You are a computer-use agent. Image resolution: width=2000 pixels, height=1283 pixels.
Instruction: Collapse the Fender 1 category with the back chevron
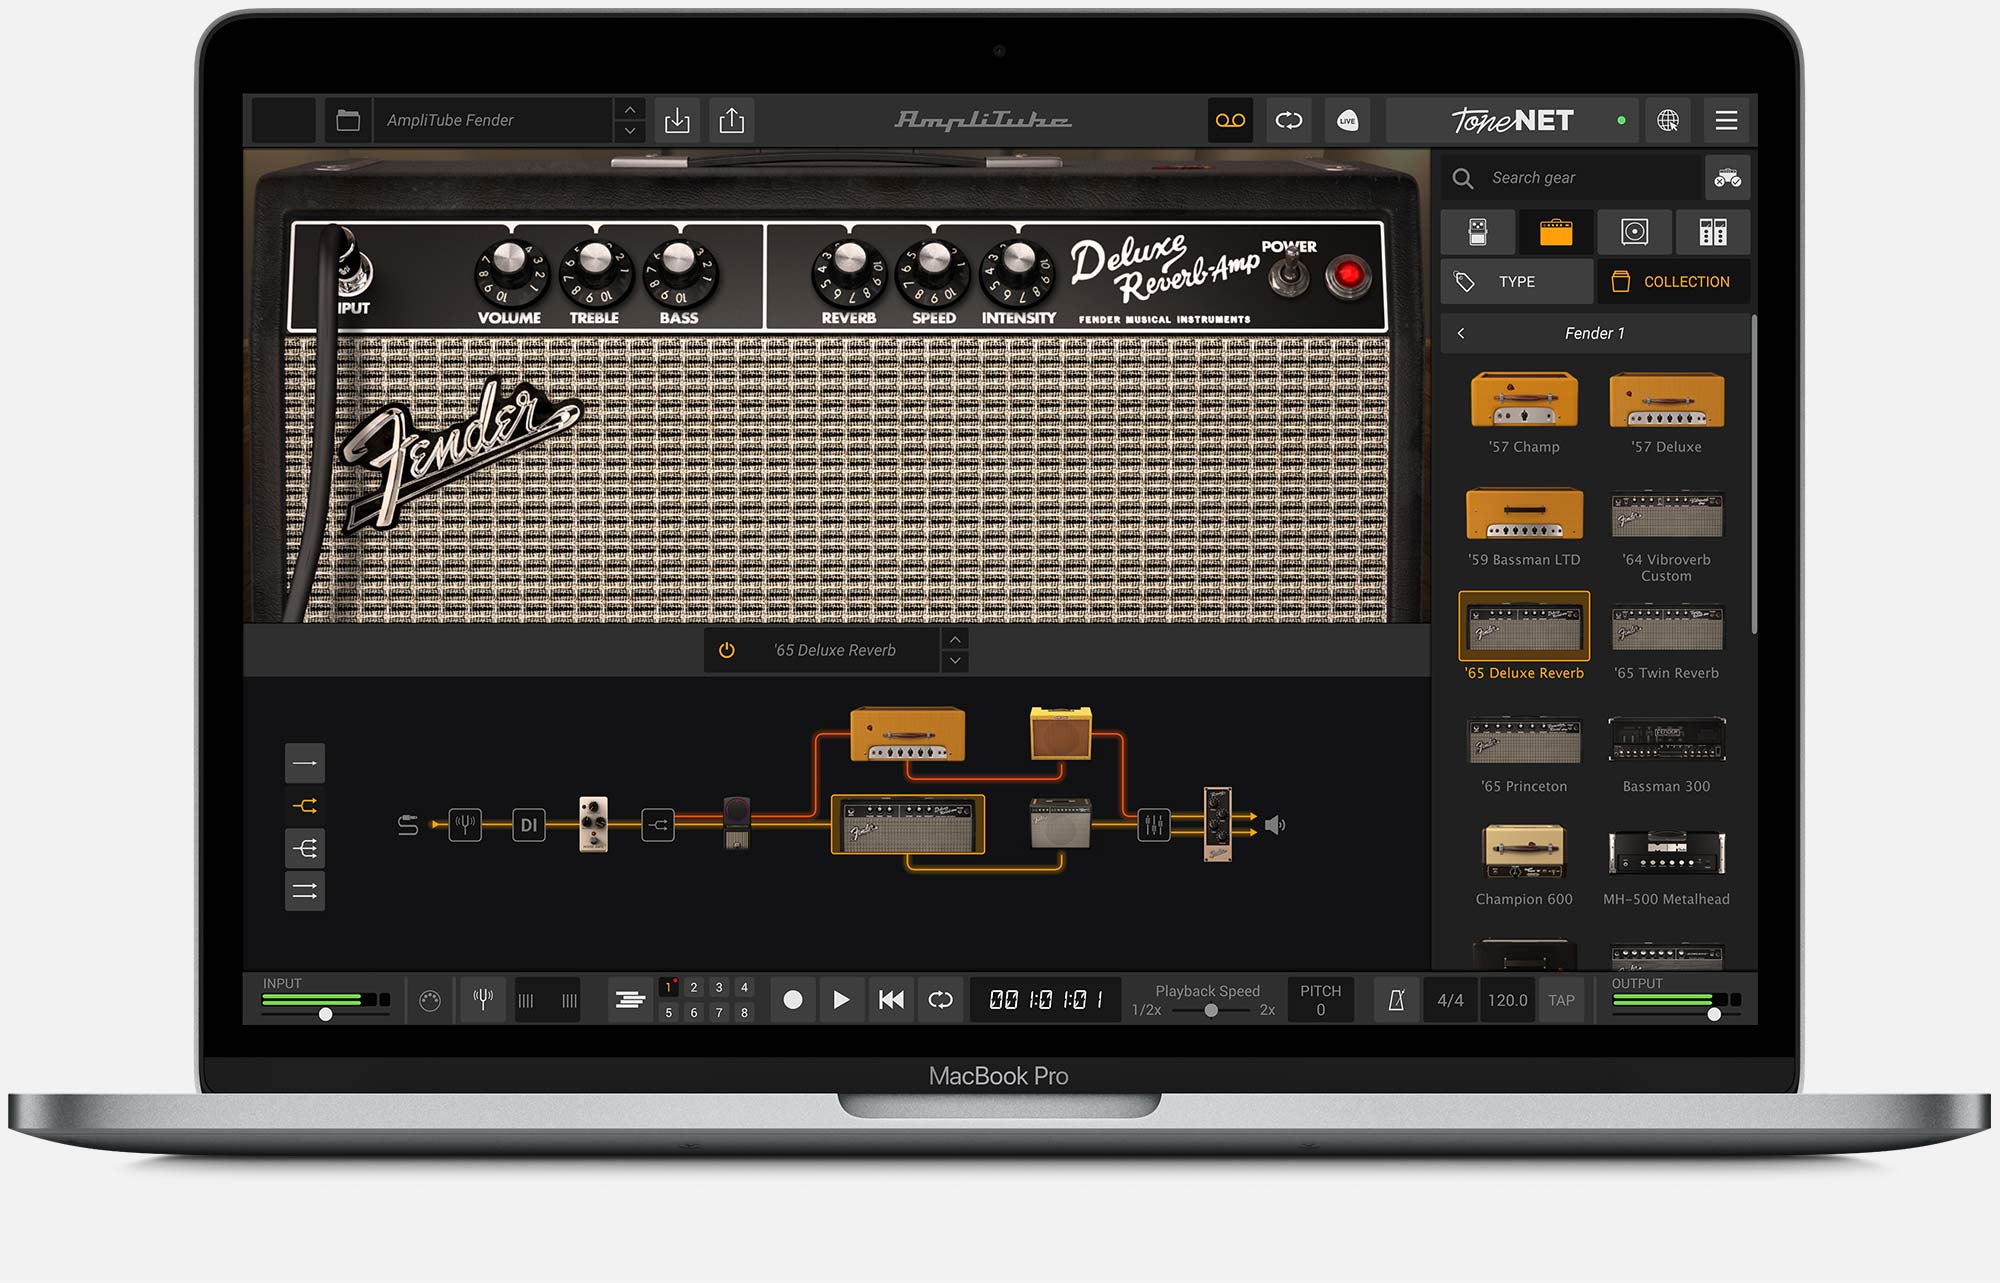coord(1463,333)
